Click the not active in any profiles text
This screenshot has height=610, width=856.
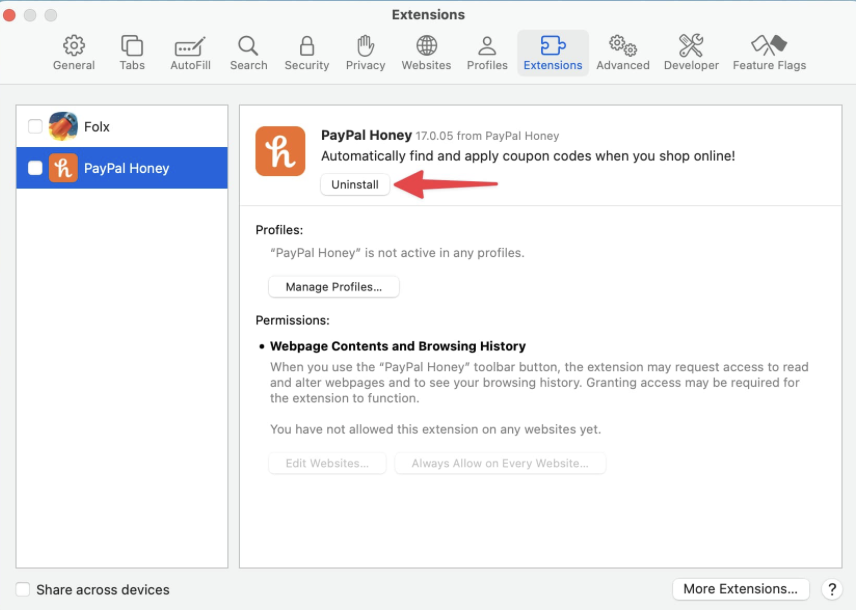click(x=397, y=253)
